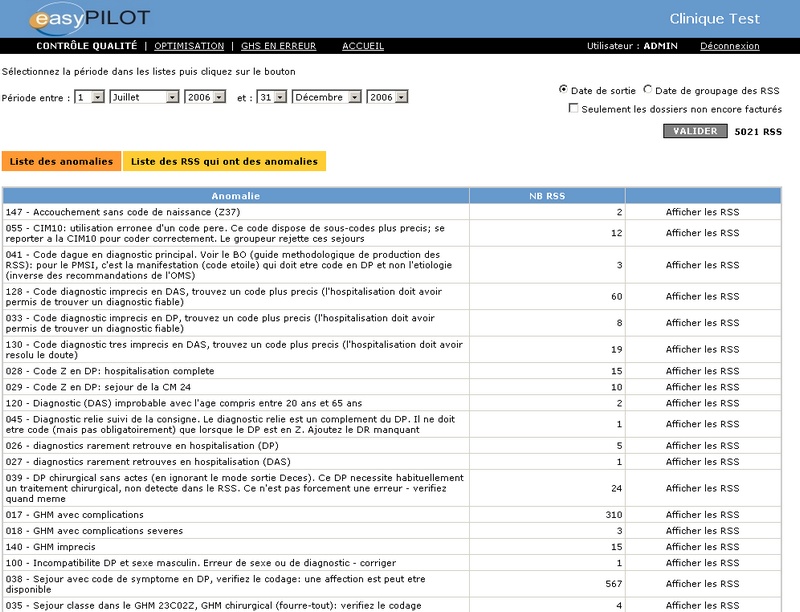This screenshot has width=800, height=612.
Task: Select Date de groupage des RSS
Action: [647, 89]
